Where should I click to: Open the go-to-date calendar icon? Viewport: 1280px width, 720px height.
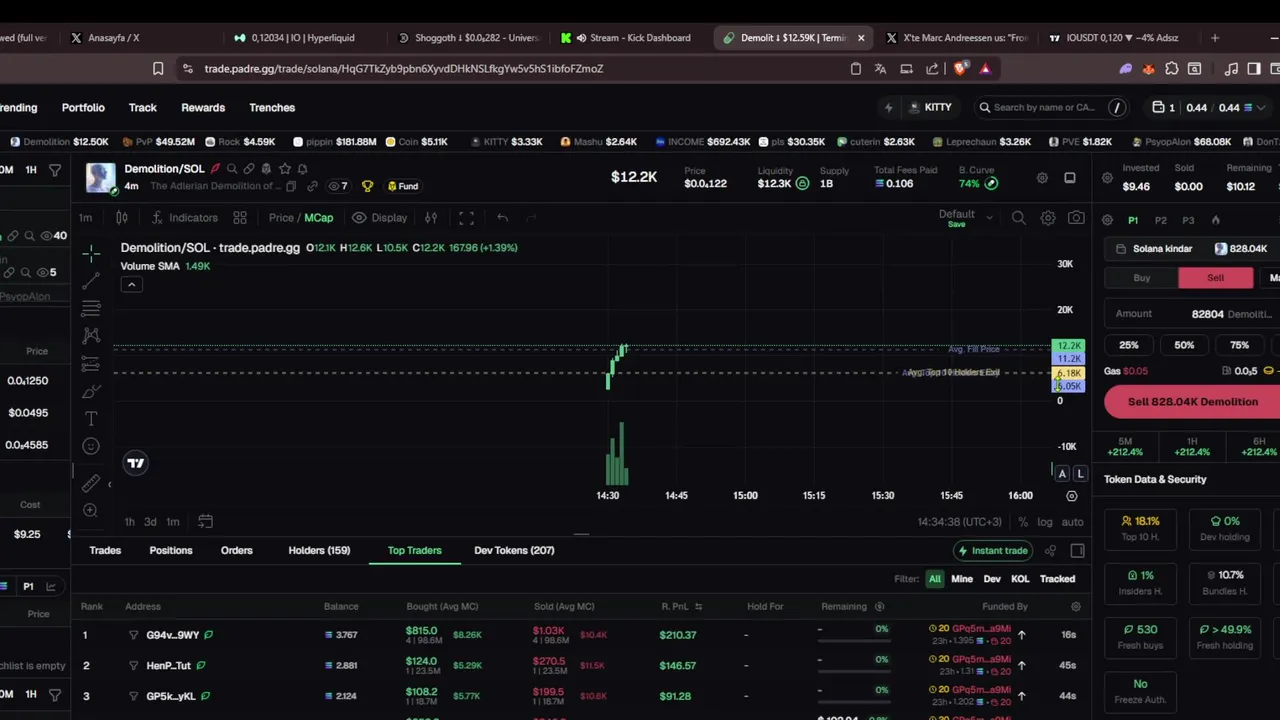click(x=205, y=521)
